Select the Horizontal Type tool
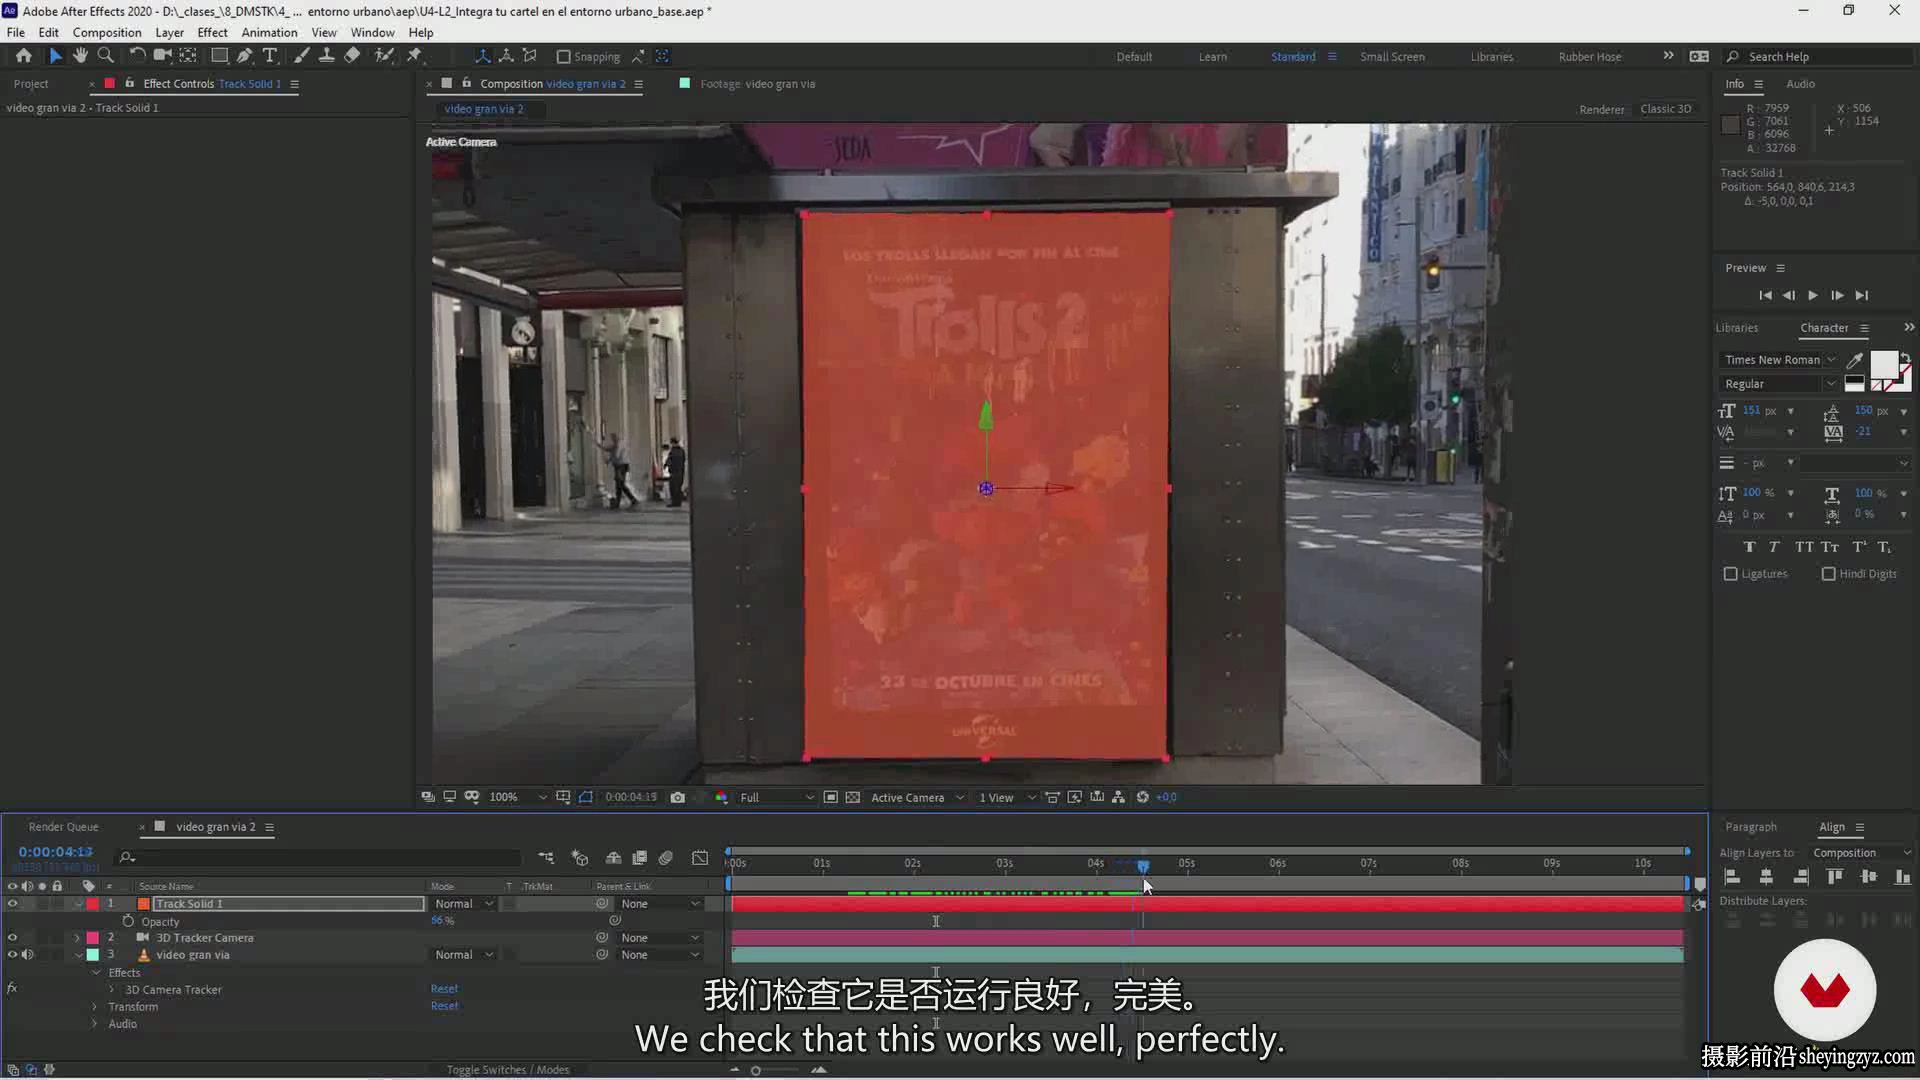The width and height of the screenshot is (1920, 1080). click(270, 56)
